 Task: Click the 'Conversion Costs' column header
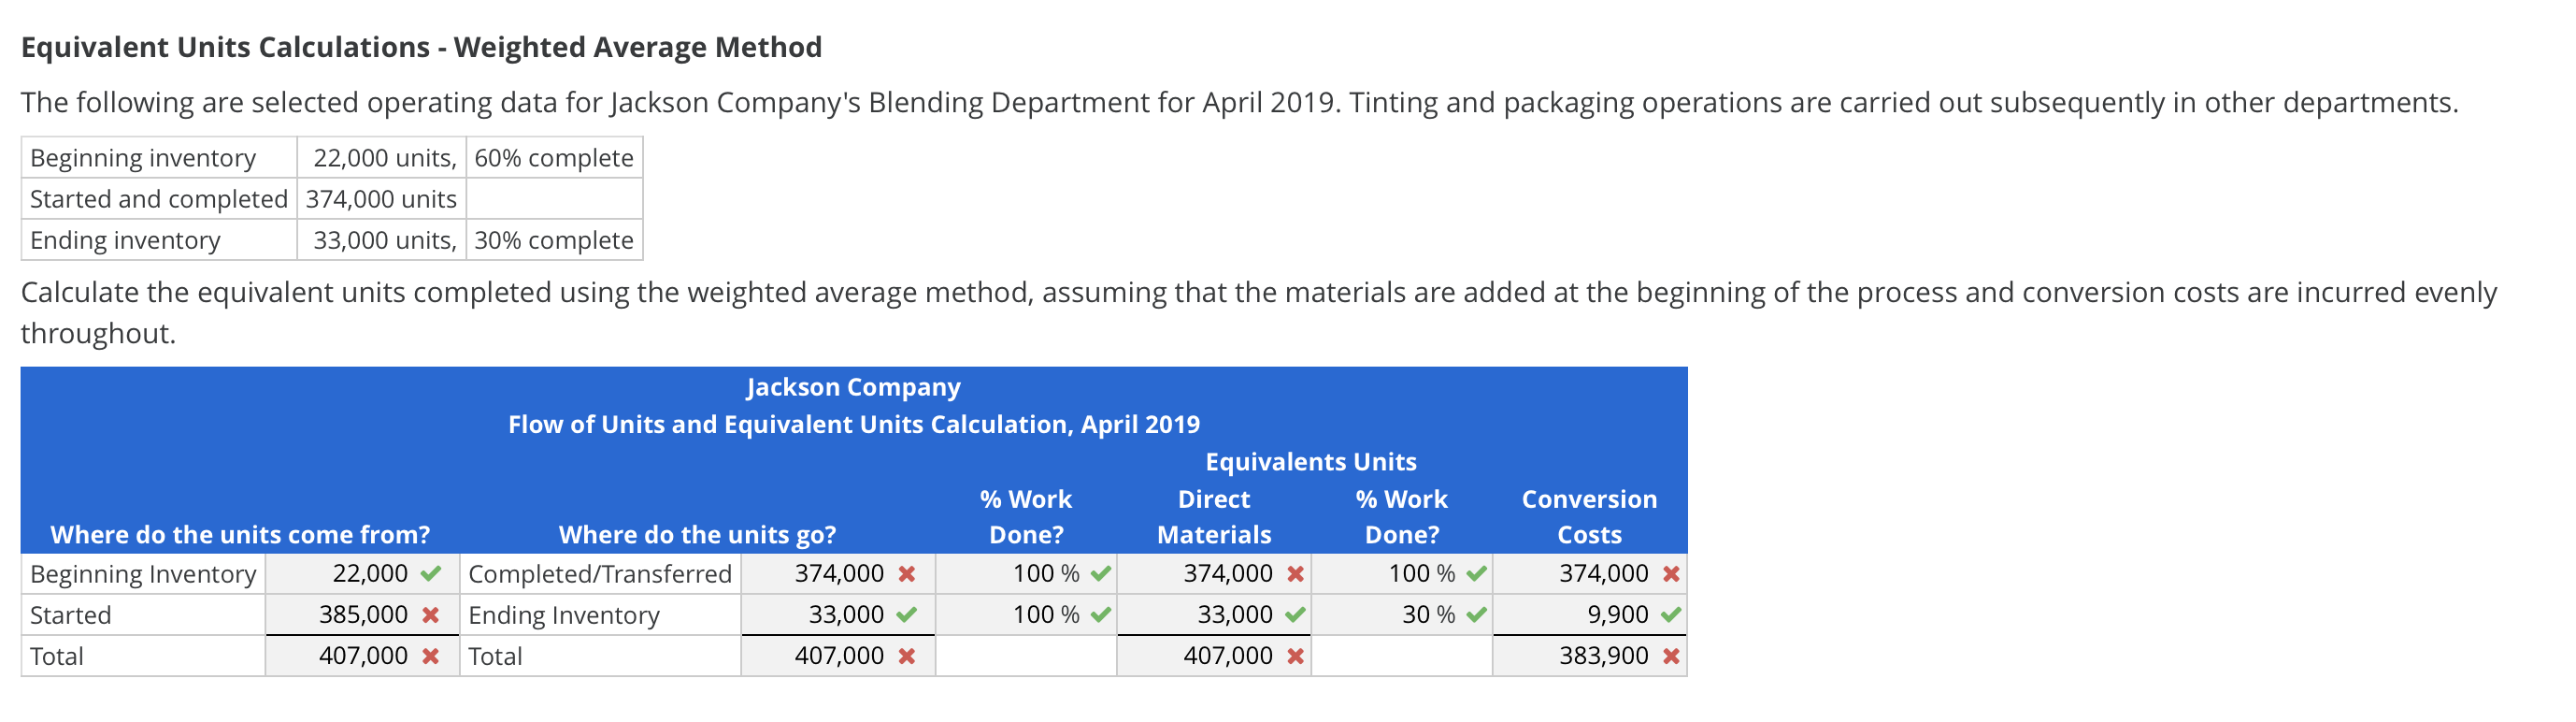coord(1590,517)
